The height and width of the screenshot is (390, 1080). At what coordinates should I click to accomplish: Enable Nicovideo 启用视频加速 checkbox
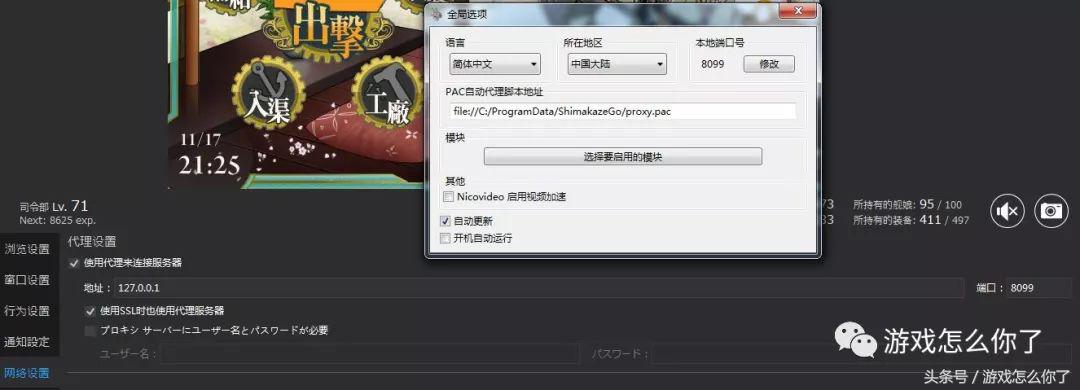coord(447,196)
